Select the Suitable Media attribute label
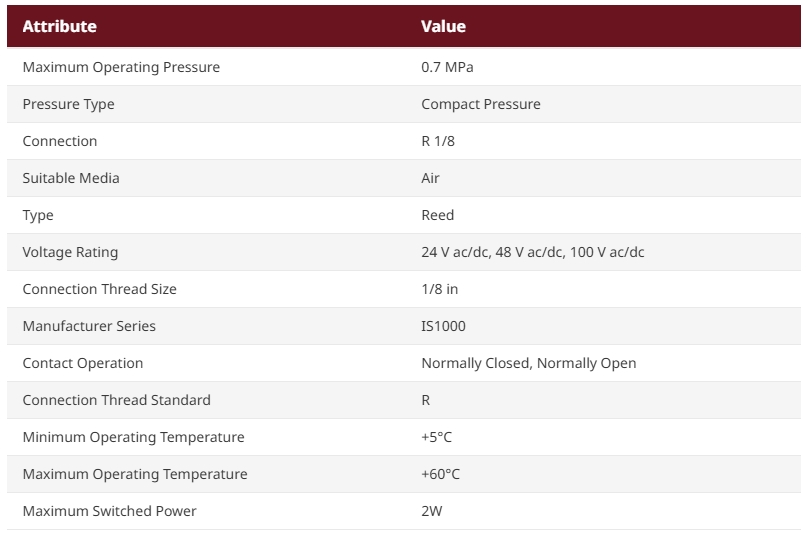Viewport: 807px width, 534px height. click(x=71, y=178)
